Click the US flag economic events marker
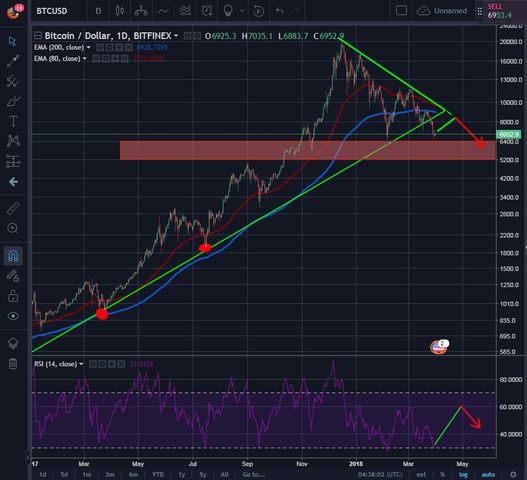The image size is (527, 480). coord(438,347)
